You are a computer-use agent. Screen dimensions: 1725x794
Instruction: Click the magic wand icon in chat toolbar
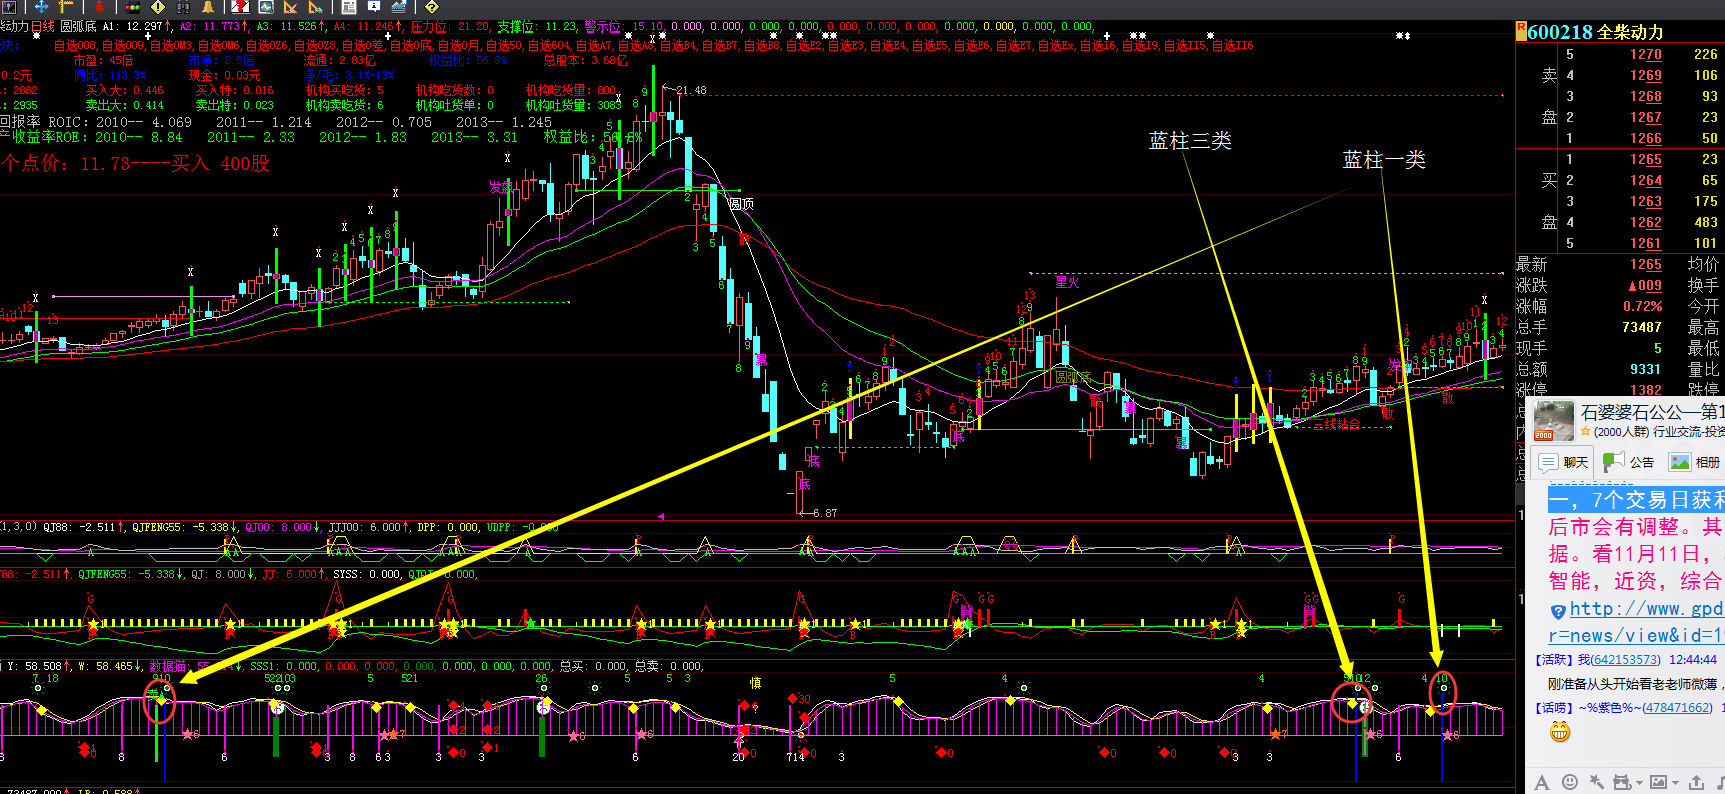tap(1597, 782)
